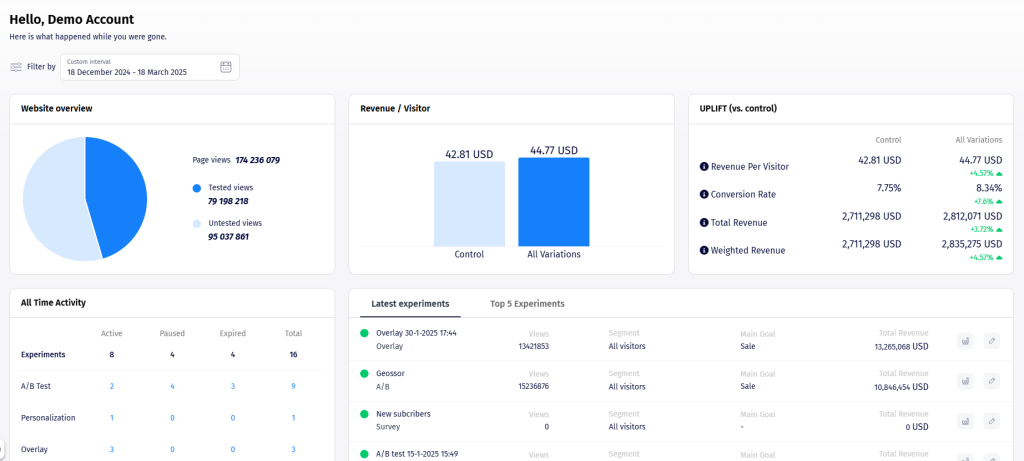Open paused A/B Test count link
The height and width of the screenshot is (461, 1024).
[x=172, y=386]
